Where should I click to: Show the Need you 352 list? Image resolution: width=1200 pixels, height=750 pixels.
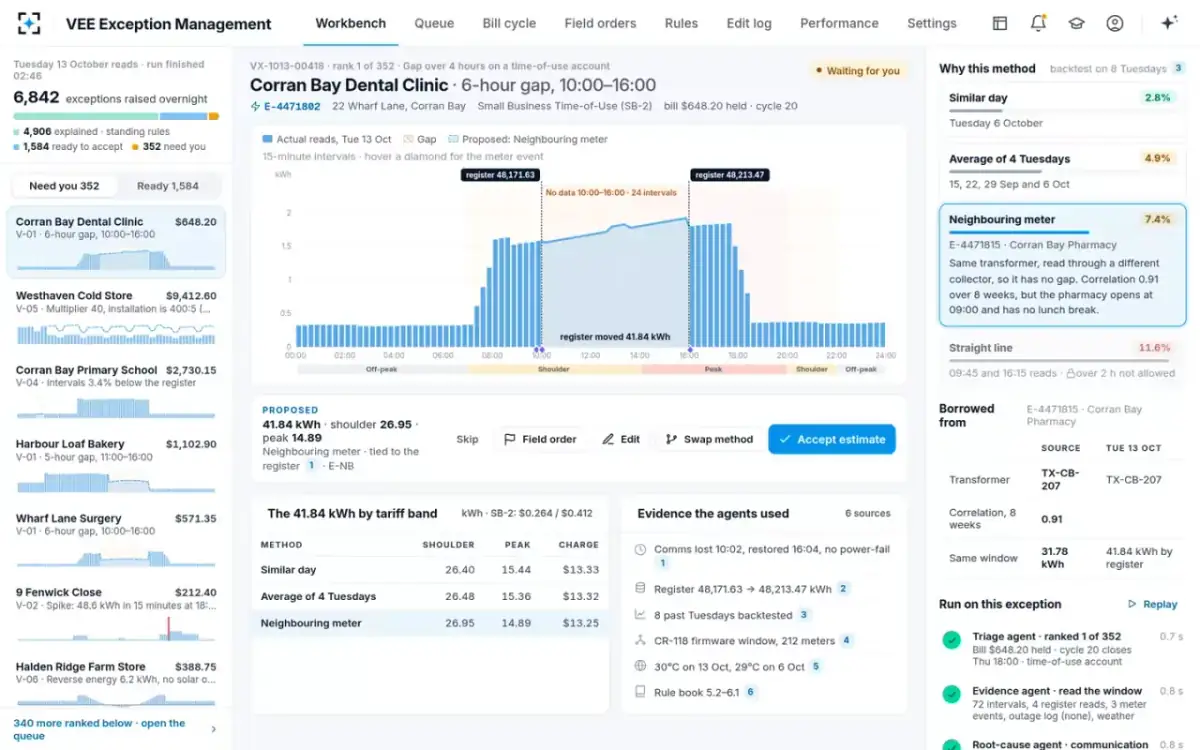64,186
